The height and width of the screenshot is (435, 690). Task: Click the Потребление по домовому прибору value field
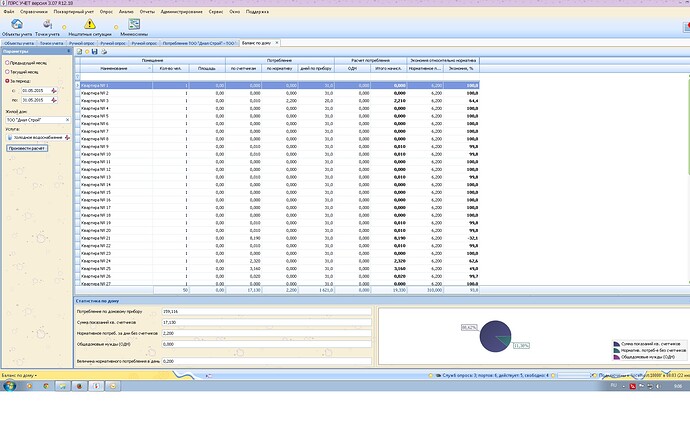267,311
